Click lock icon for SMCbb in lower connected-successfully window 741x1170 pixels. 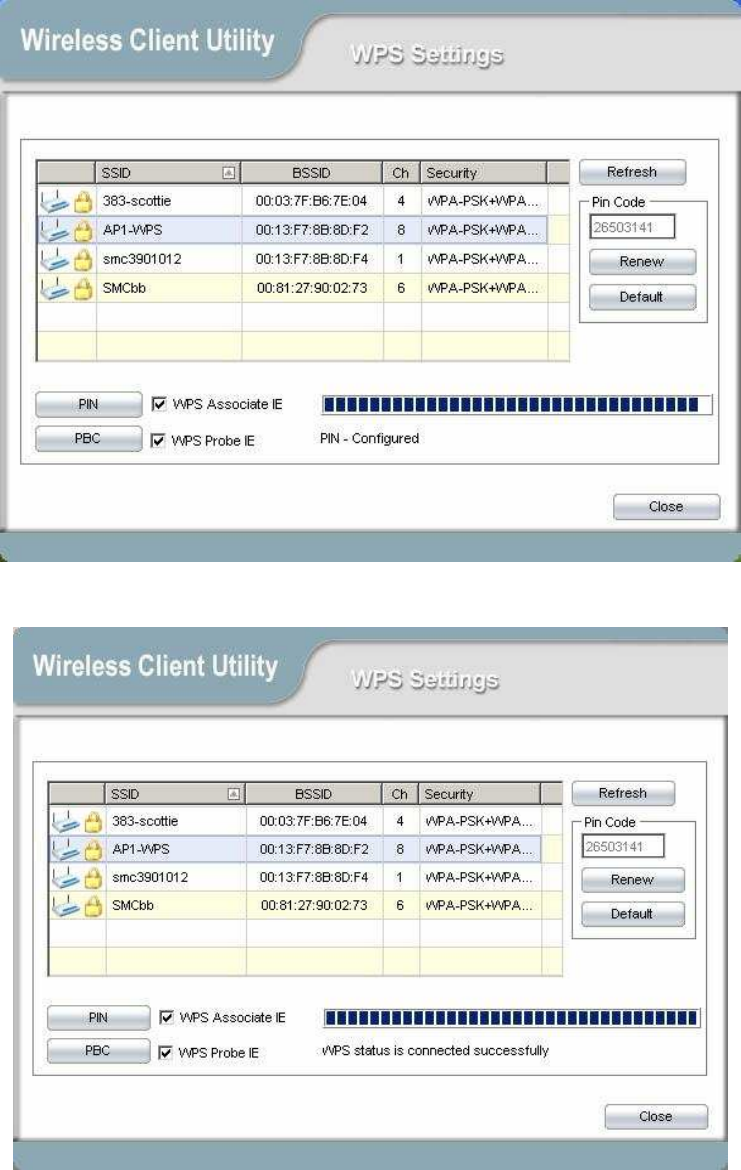point(93,906)
